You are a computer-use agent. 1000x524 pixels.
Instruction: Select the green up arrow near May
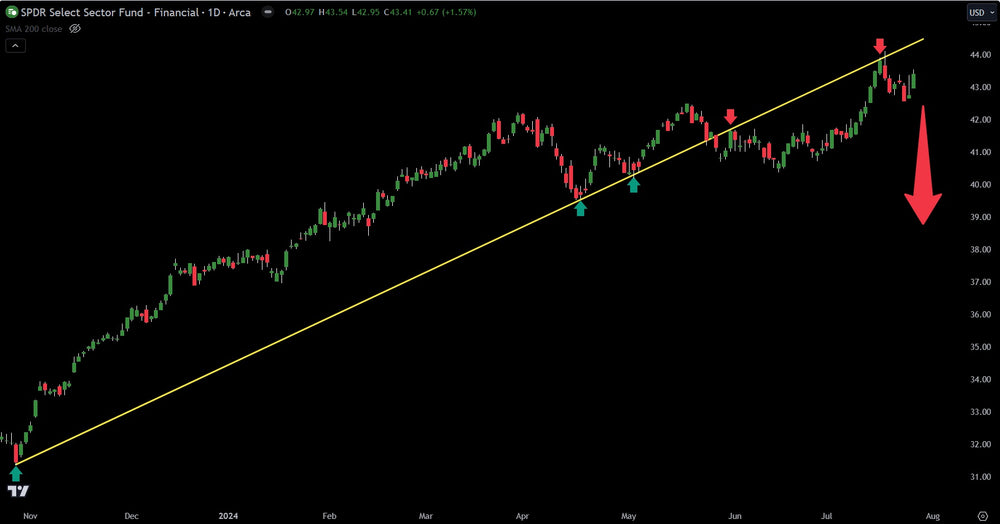click(633, 184)
